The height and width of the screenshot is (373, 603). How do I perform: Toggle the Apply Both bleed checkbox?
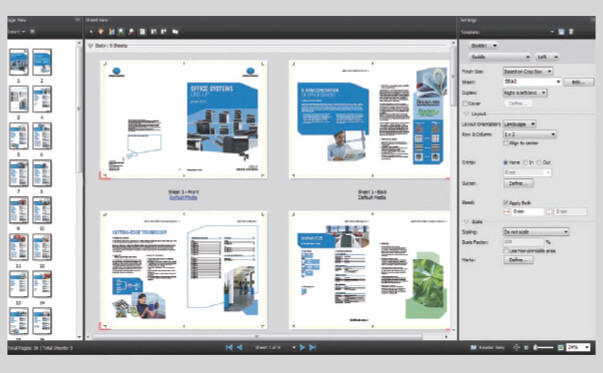(x=506, y=203)
